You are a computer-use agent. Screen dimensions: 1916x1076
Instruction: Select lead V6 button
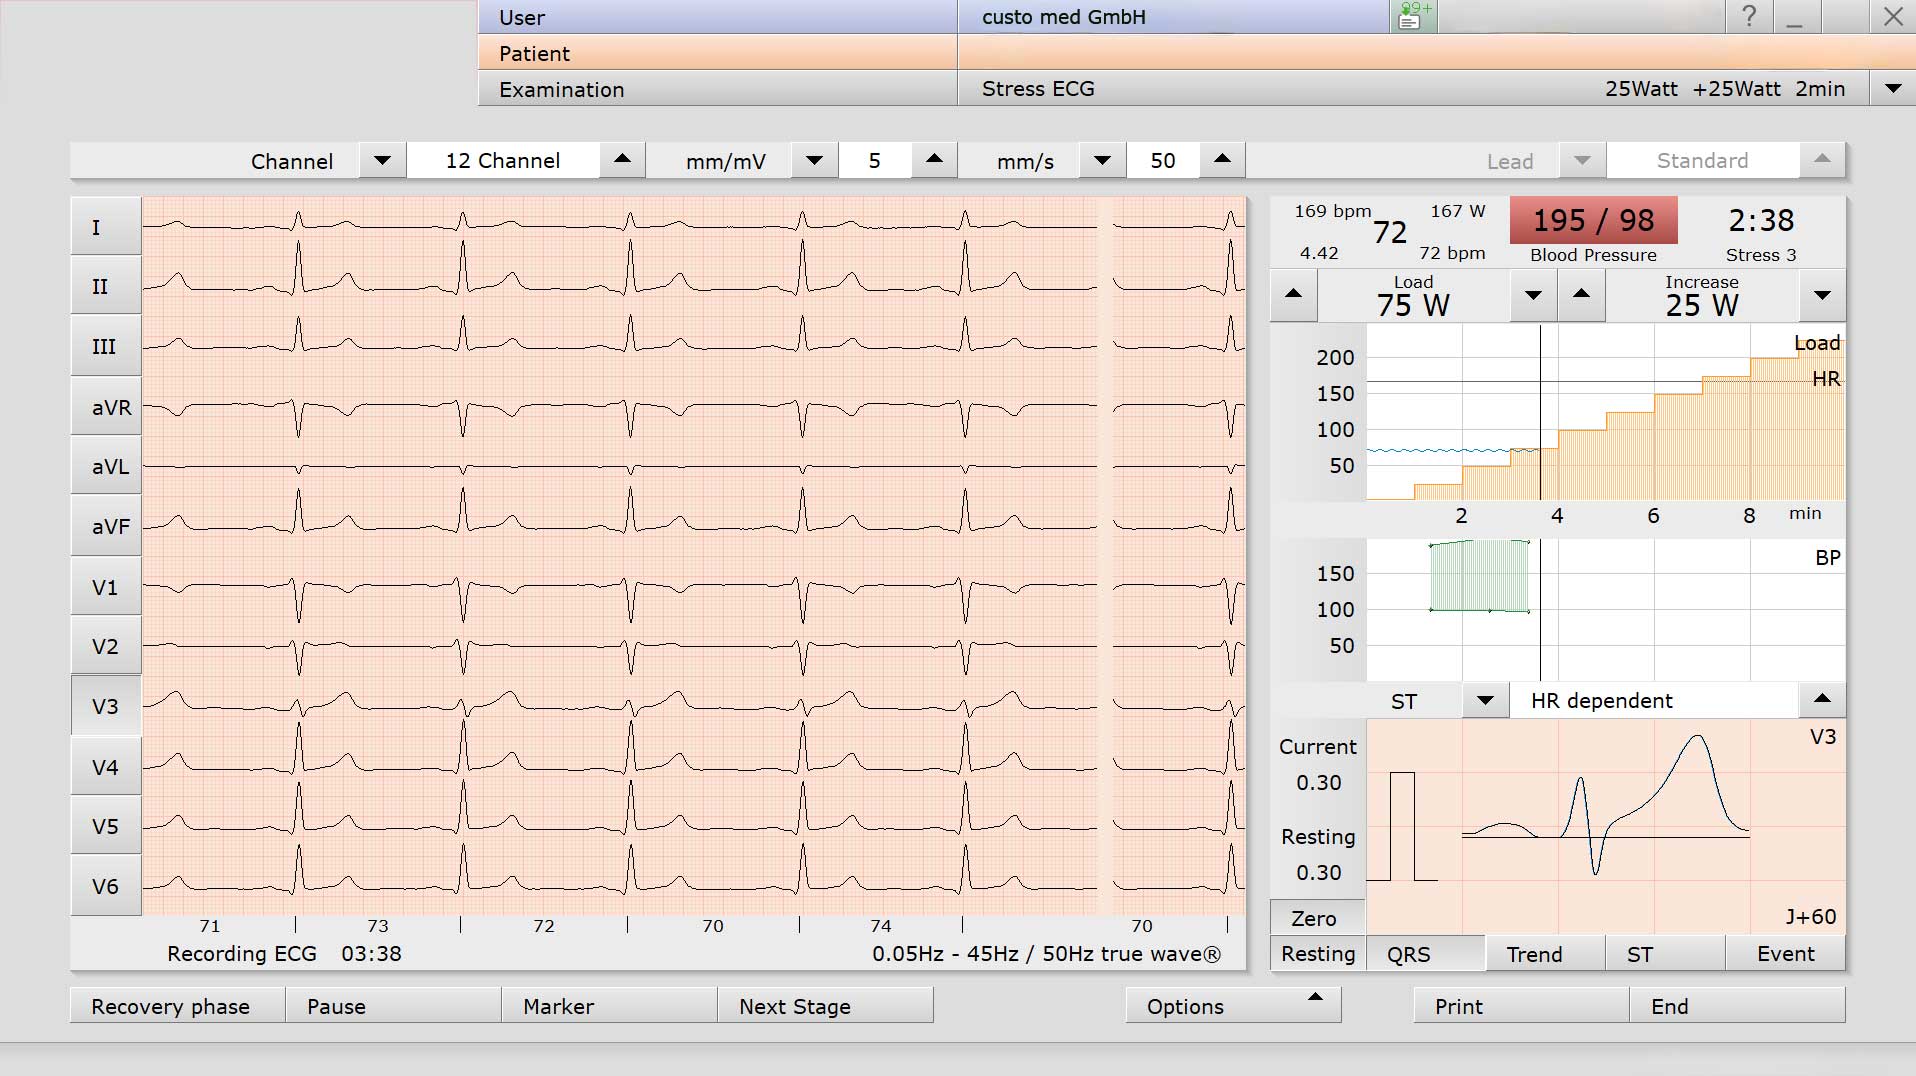[x=105, y=886]
